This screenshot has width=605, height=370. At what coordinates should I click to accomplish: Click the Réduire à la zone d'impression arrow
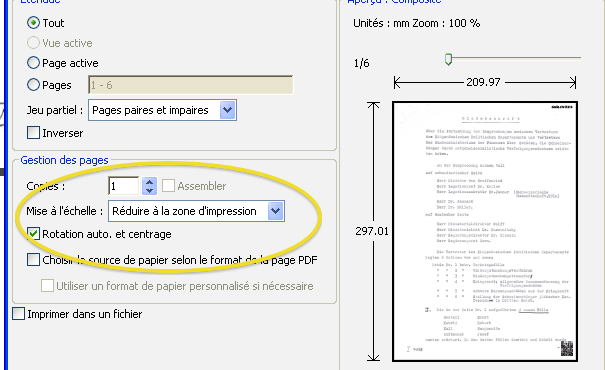[x=275, y=211]
